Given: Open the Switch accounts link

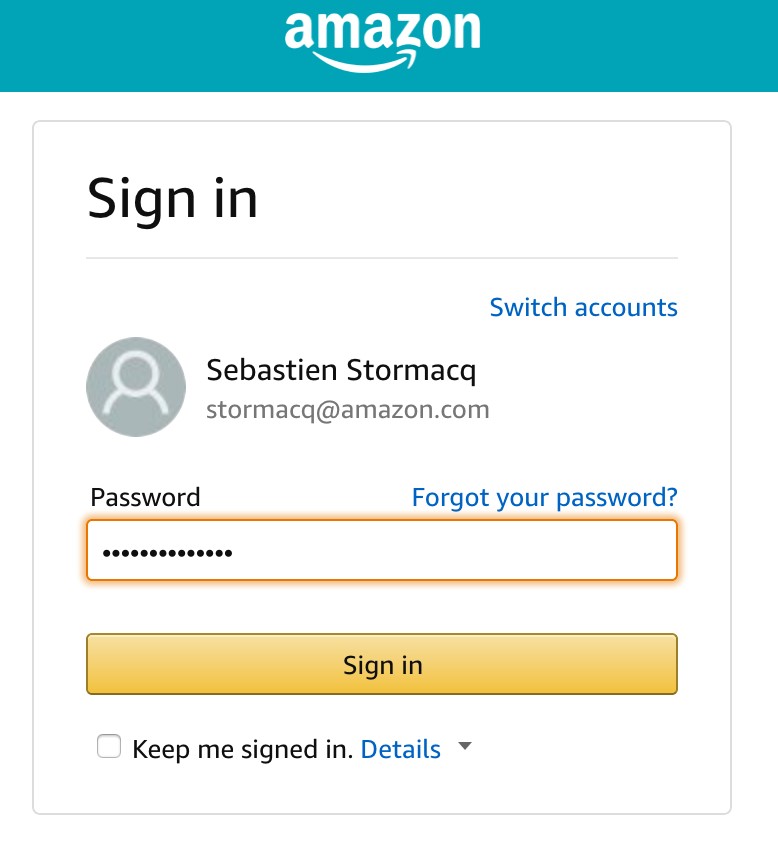Looking at the screenshot, I should pyautogui.click(x=583, y=307).
